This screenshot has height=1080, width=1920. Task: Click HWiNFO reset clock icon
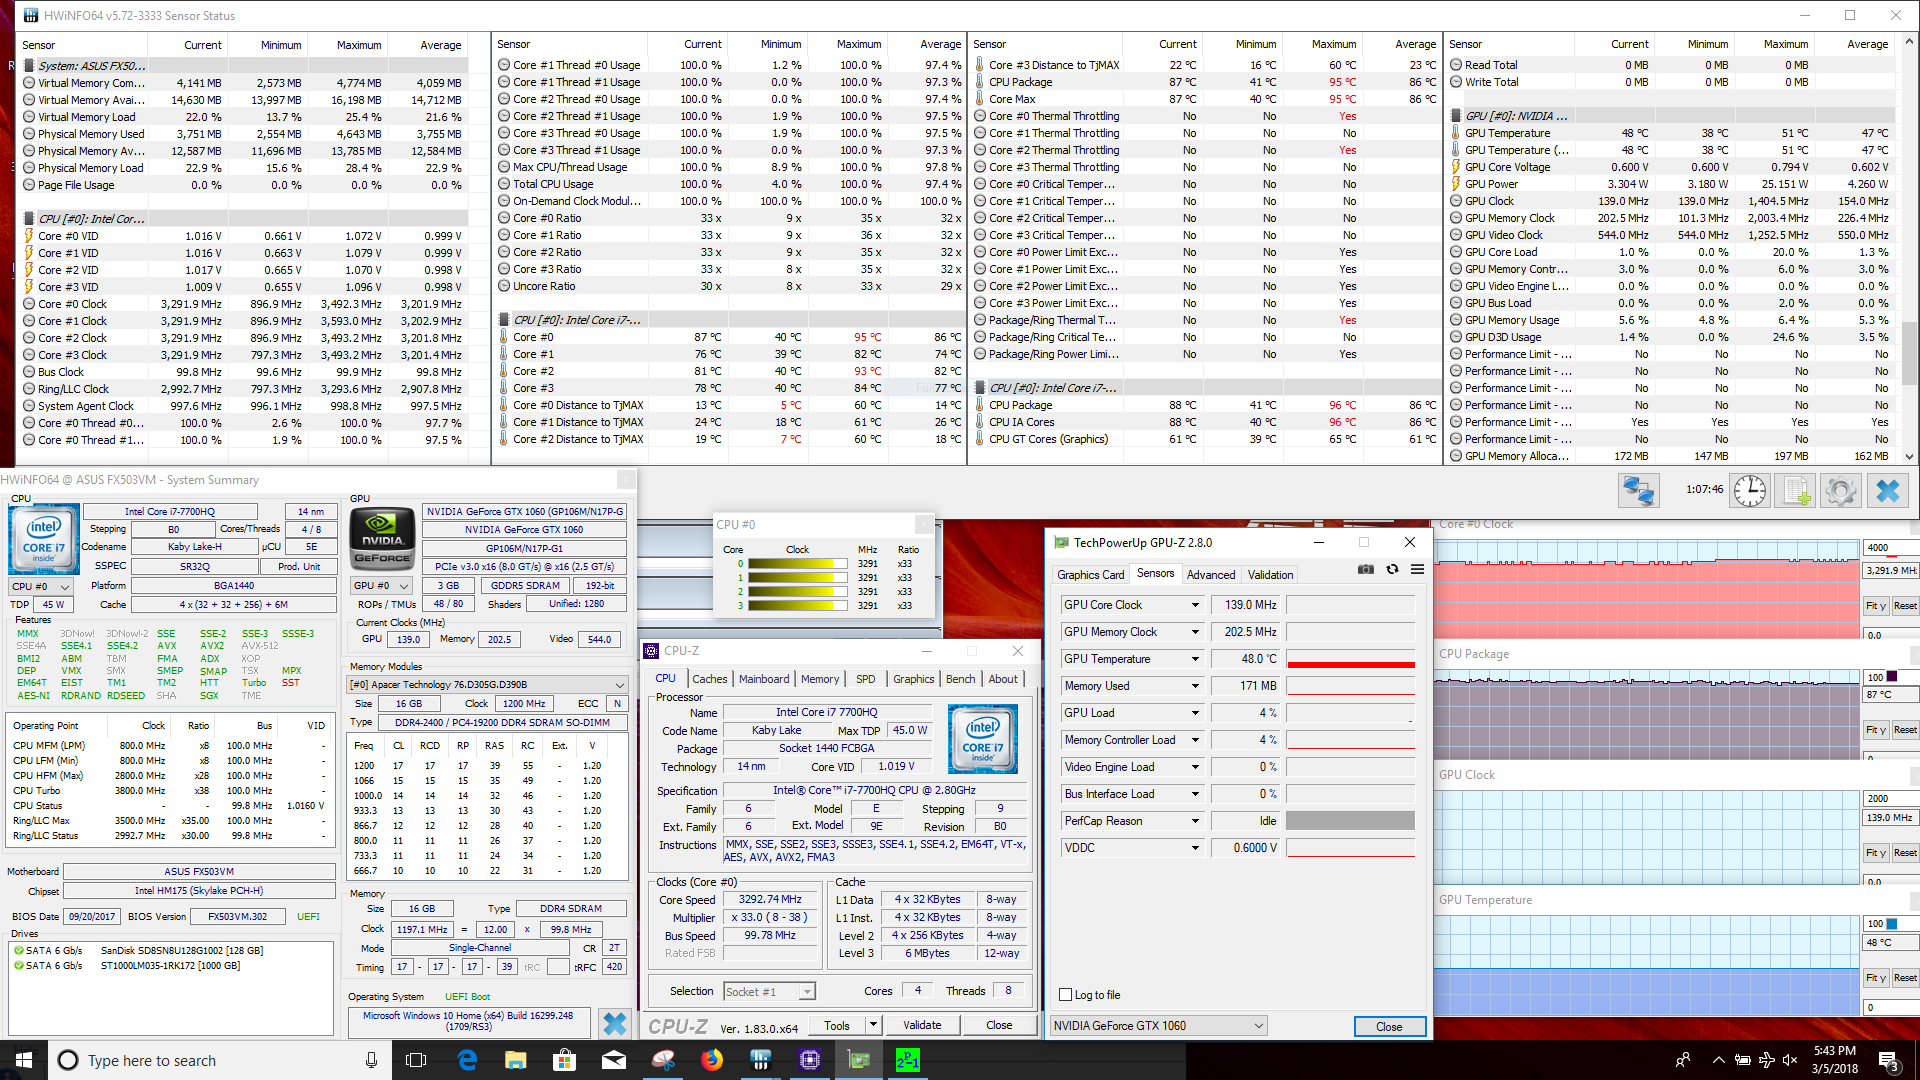[1749, 491]
